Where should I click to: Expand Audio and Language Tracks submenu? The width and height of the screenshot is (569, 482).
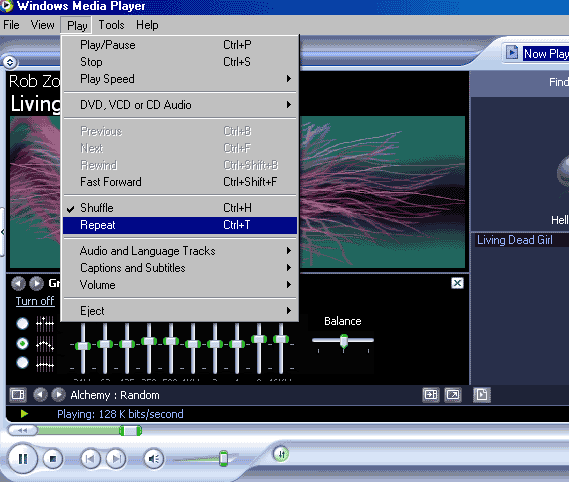tap(180, 251)
